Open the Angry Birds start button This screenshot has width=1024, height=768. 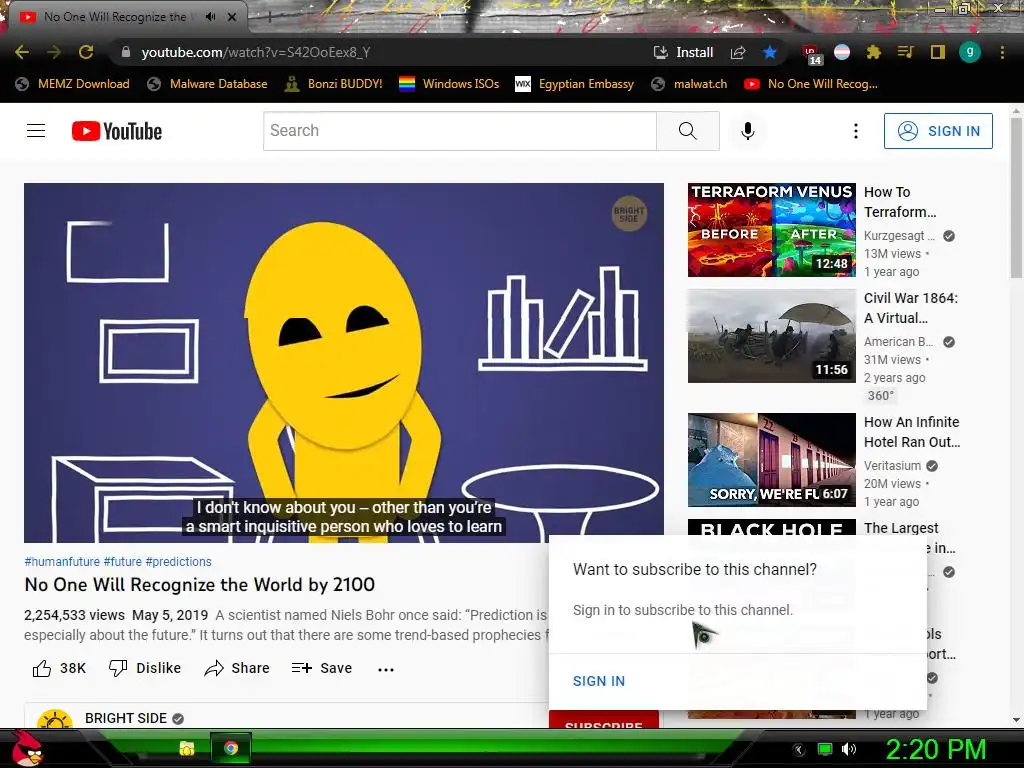click(x=27, y=748)
